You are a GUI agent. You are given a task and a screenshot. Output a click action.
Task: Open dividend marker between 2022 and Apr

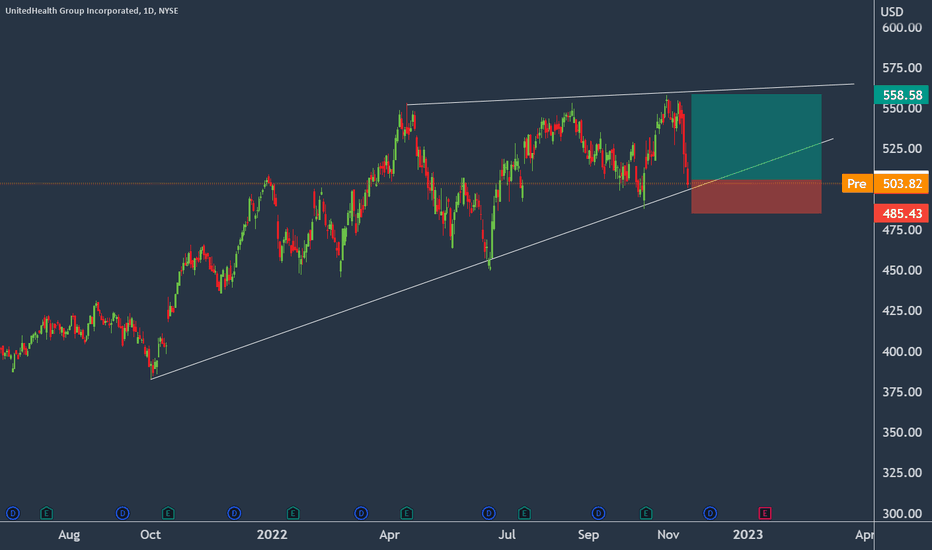[x=361, y=513]
